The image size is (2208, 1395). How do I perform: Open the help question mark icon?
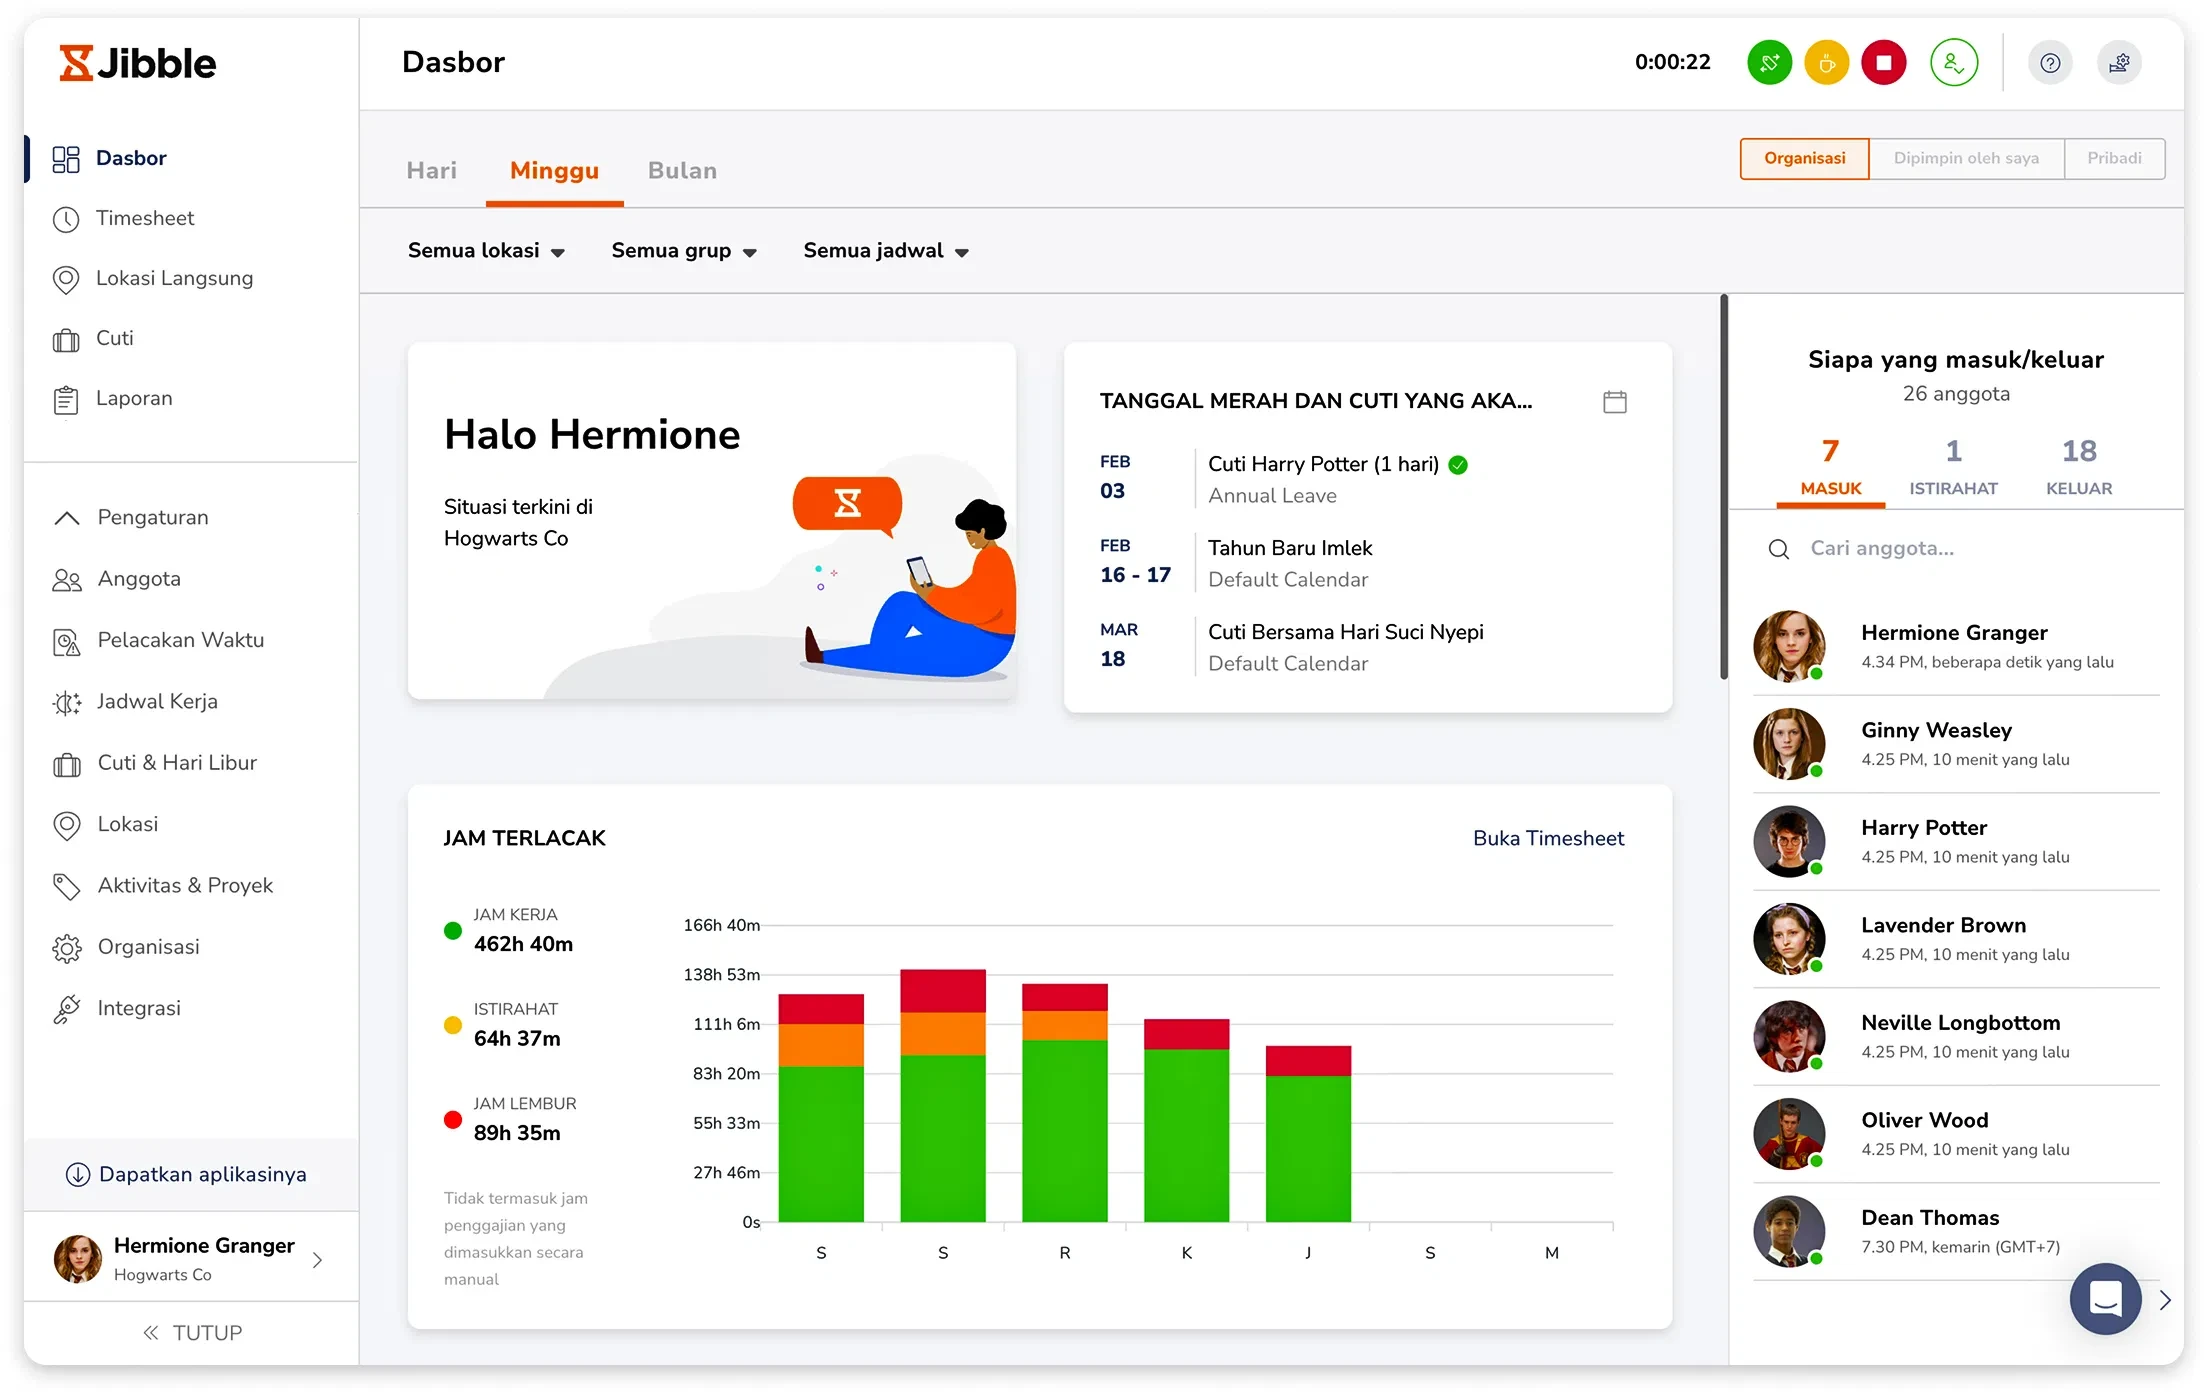(x=2050, y=63)
